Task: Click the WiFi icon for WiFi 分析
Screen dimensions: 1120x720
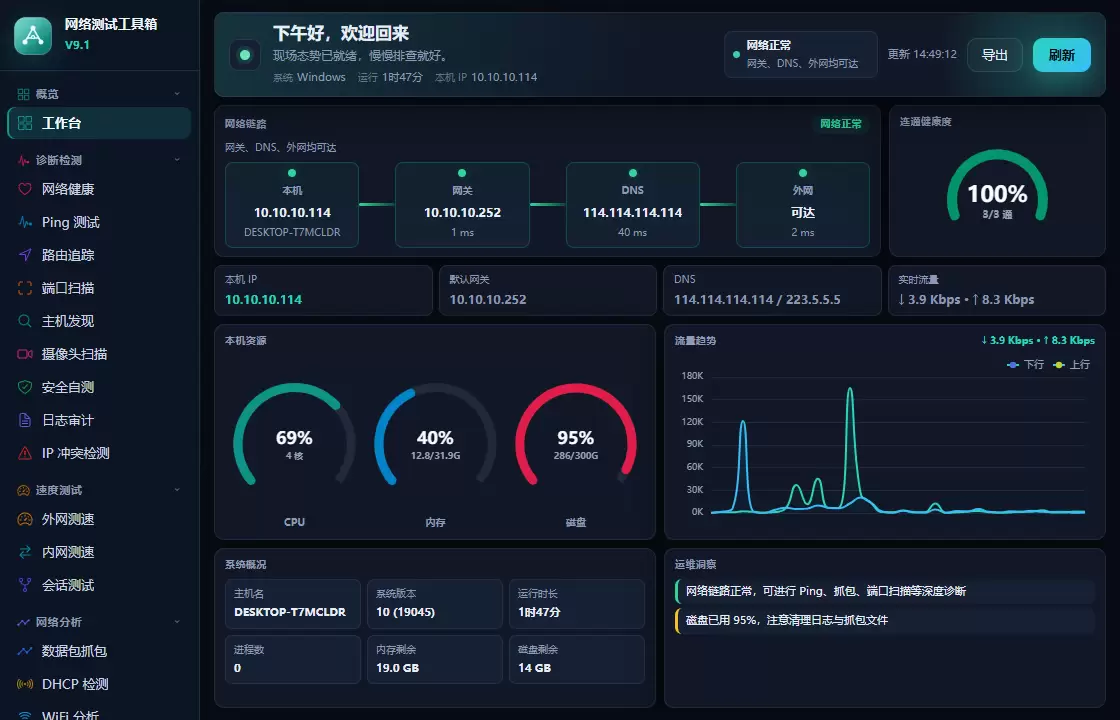Action: 25,714
